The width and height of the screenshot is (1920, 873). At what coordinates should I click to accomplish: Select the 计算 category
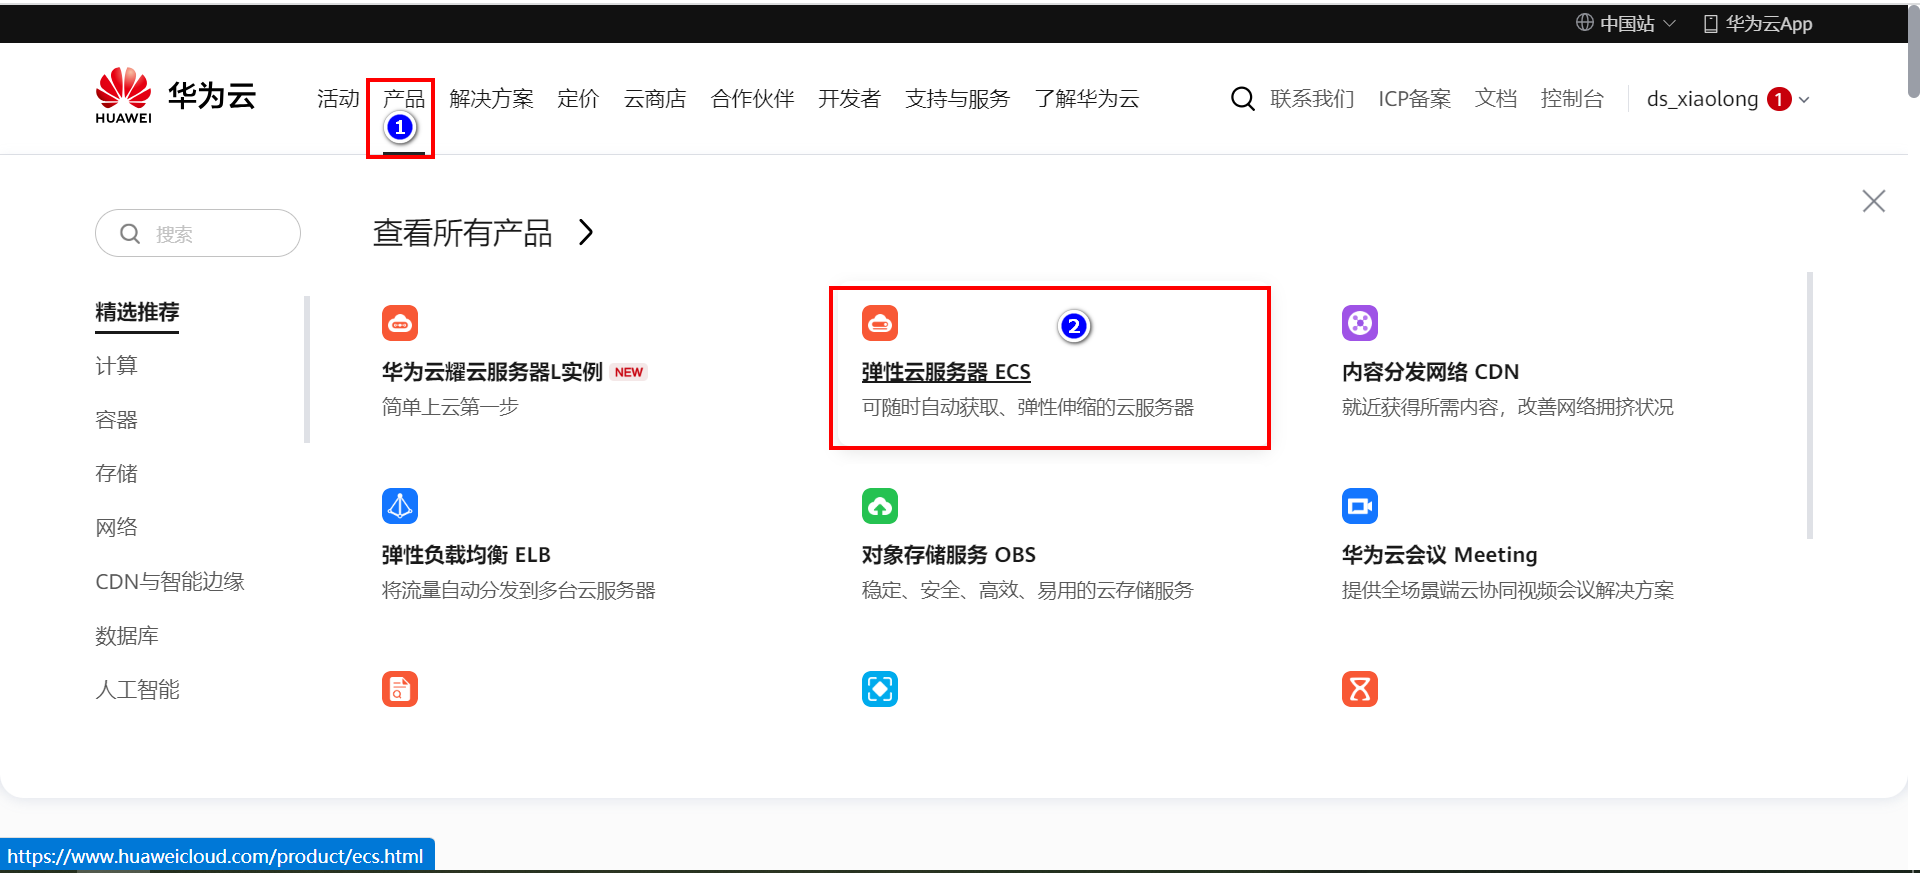tap(116, 366)
